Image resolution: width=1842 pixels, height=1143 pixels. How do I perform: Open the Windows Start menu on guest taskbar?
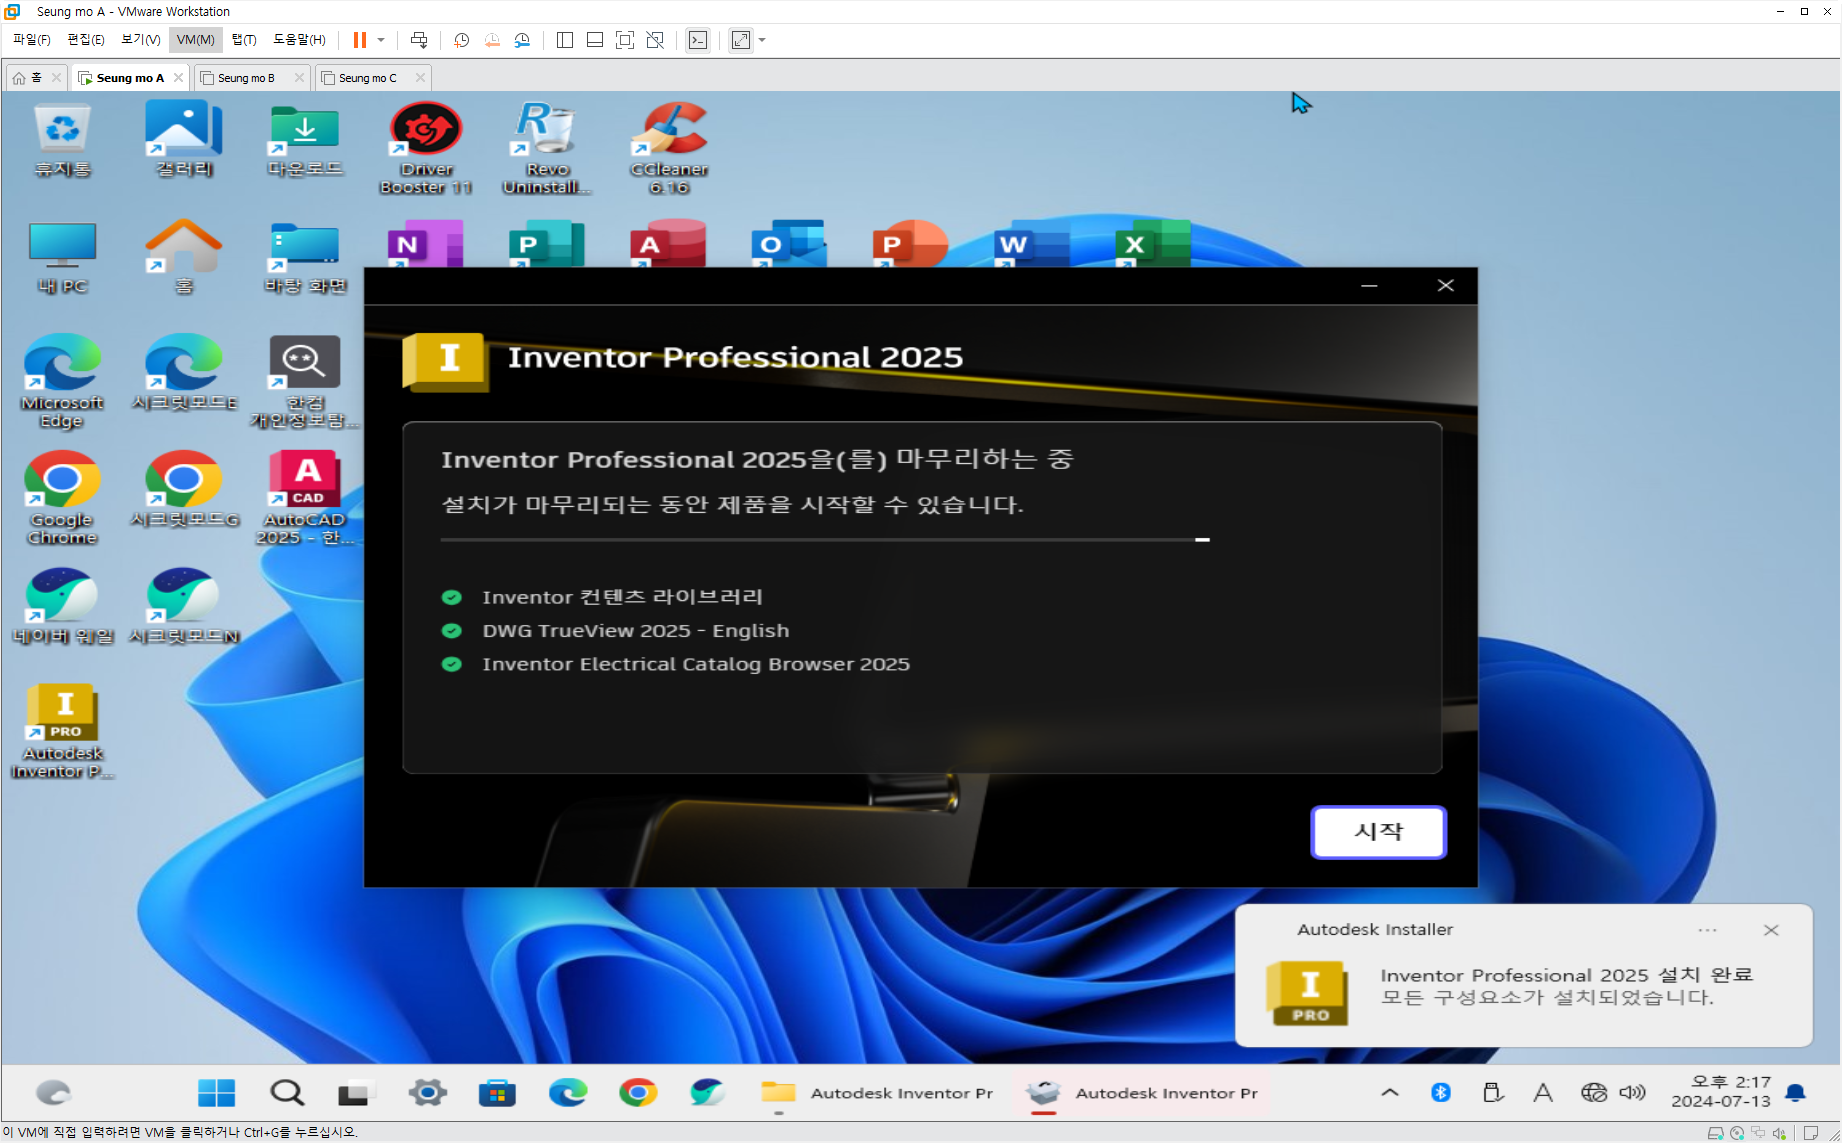[x=217, y=1093]
